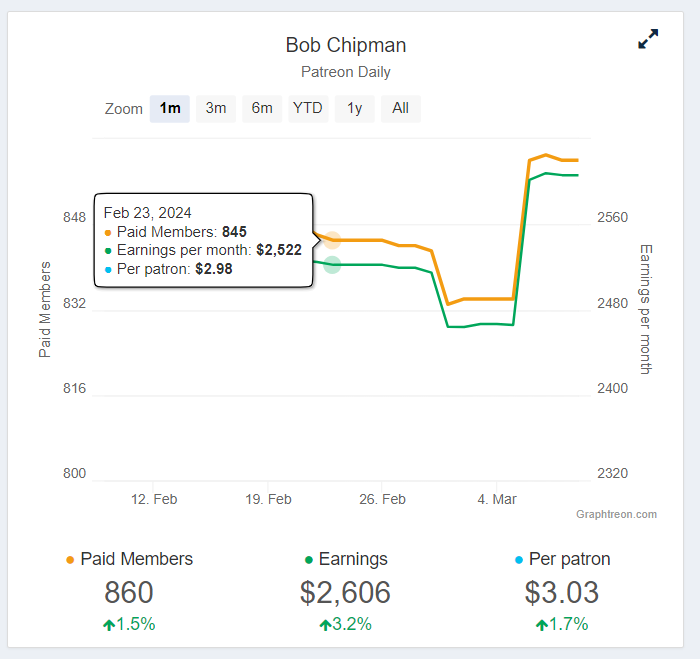Viewport: 700px width, 659px height.
Task: Toggle the Earnings series legend
Action: 346,559
